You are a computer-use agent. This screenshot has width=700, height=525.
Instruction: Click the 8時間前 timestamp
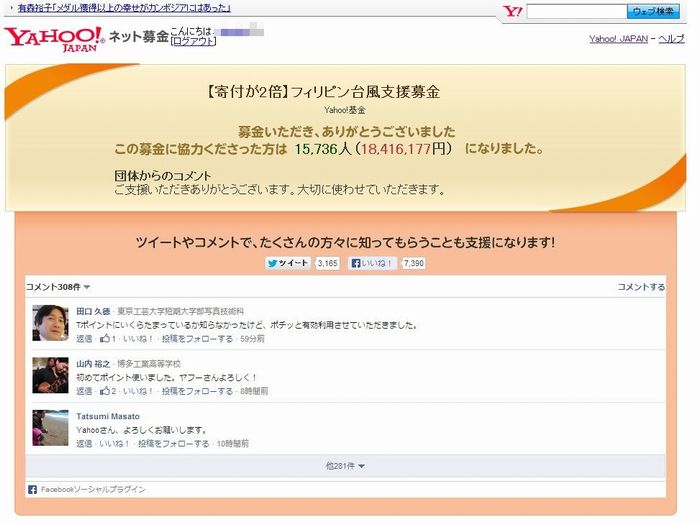[x=254, y=391]
